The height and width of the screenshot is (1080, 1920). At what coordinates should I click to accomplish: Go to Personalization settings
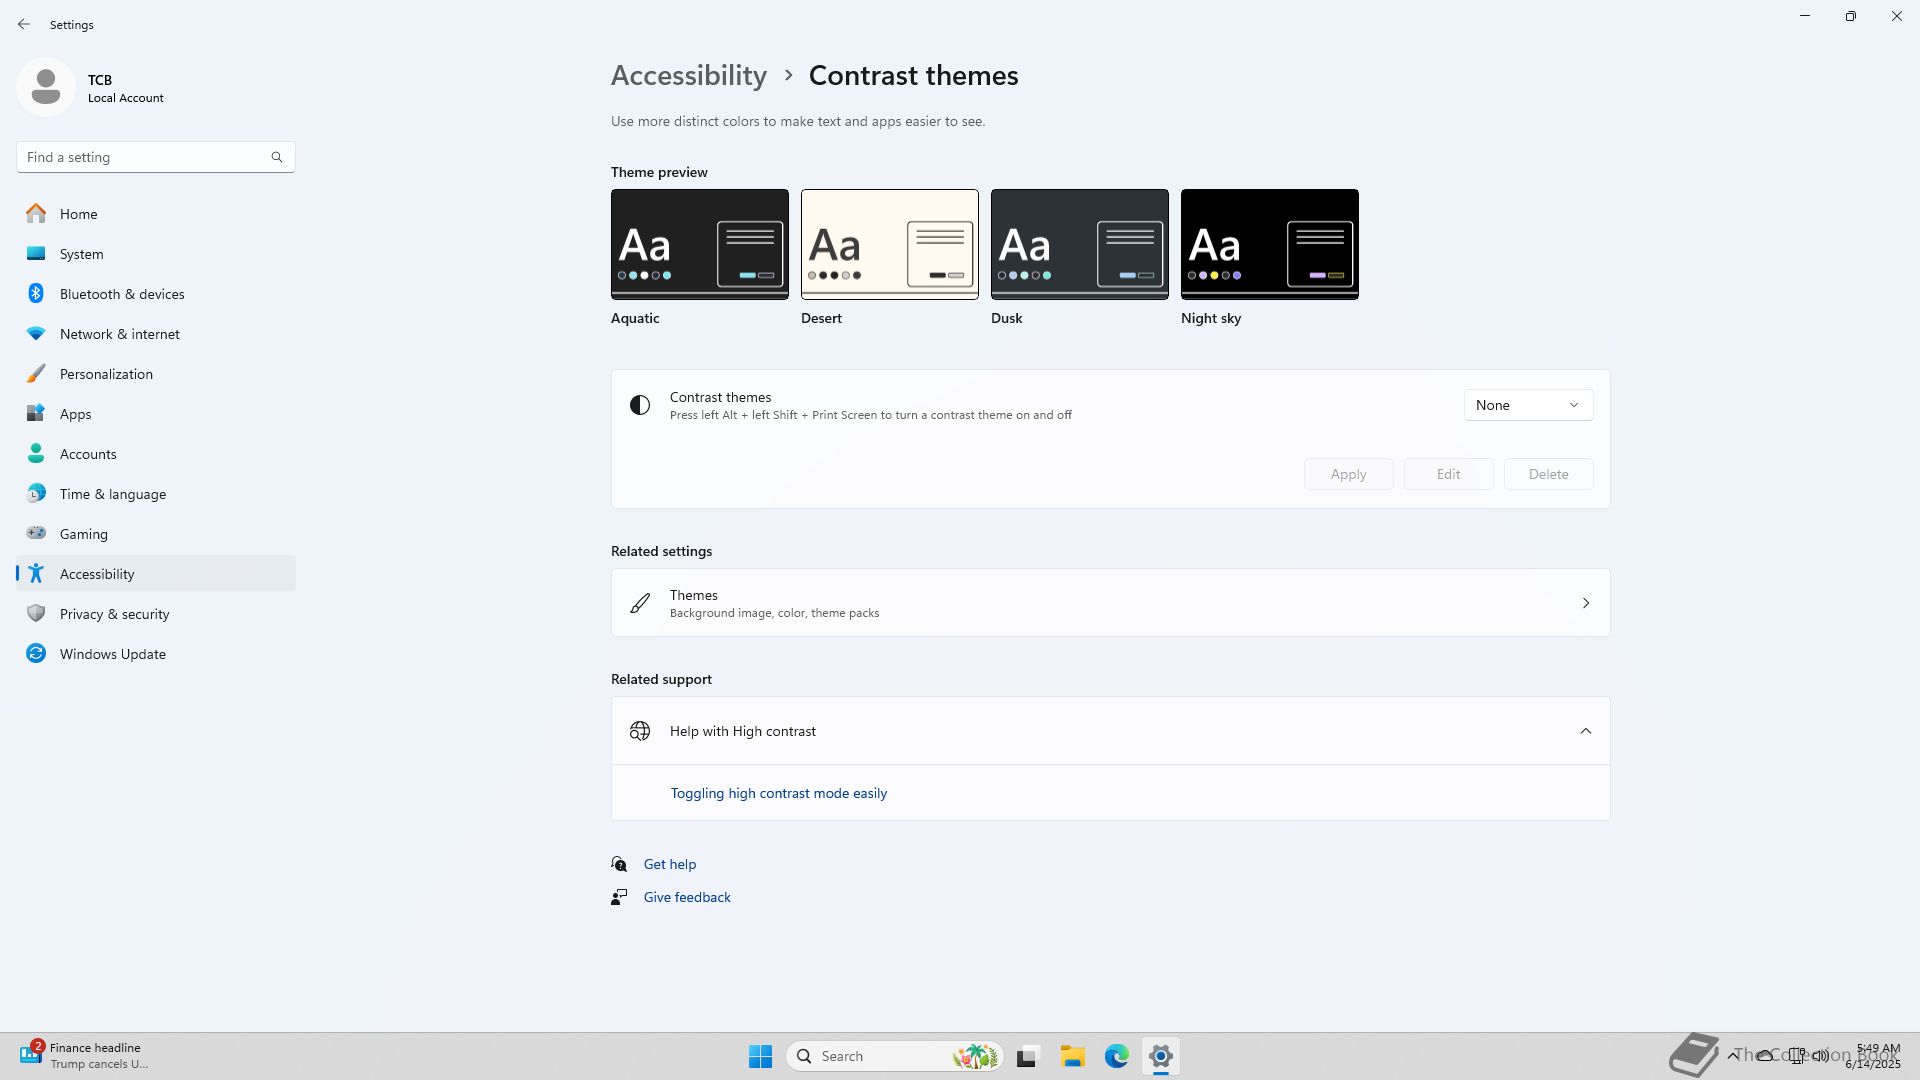106,374
